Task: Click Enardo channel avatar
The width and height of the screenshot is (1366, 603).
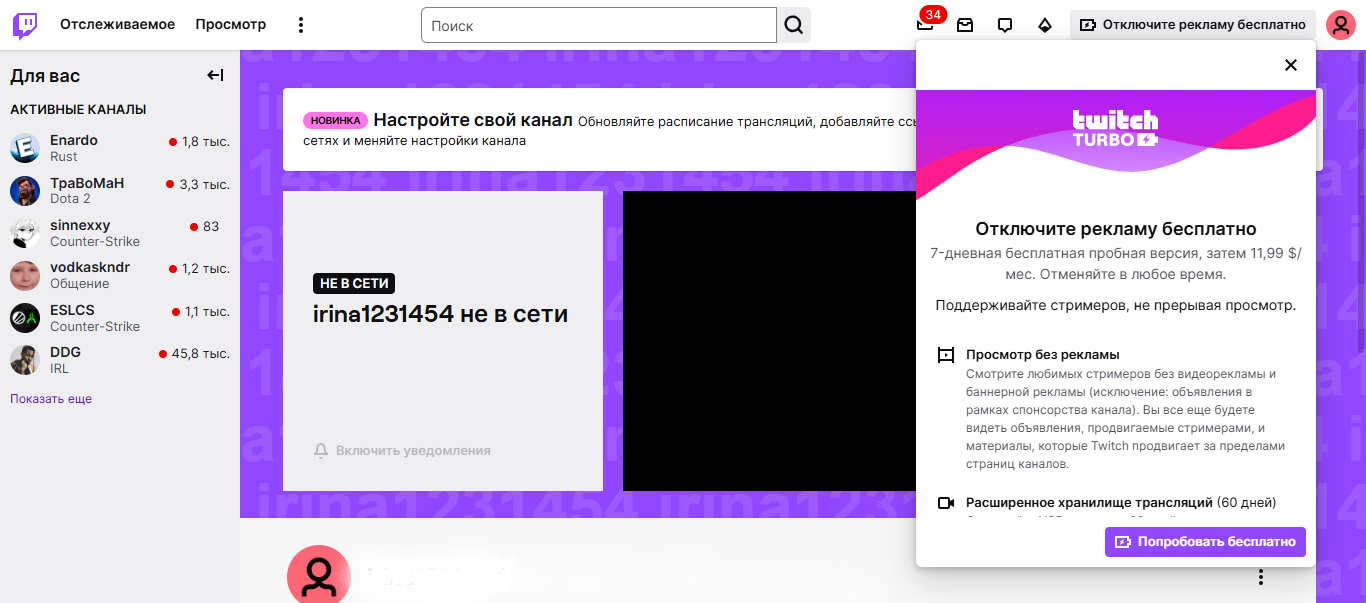Action: pyautogui.click(x=25, y=148)
